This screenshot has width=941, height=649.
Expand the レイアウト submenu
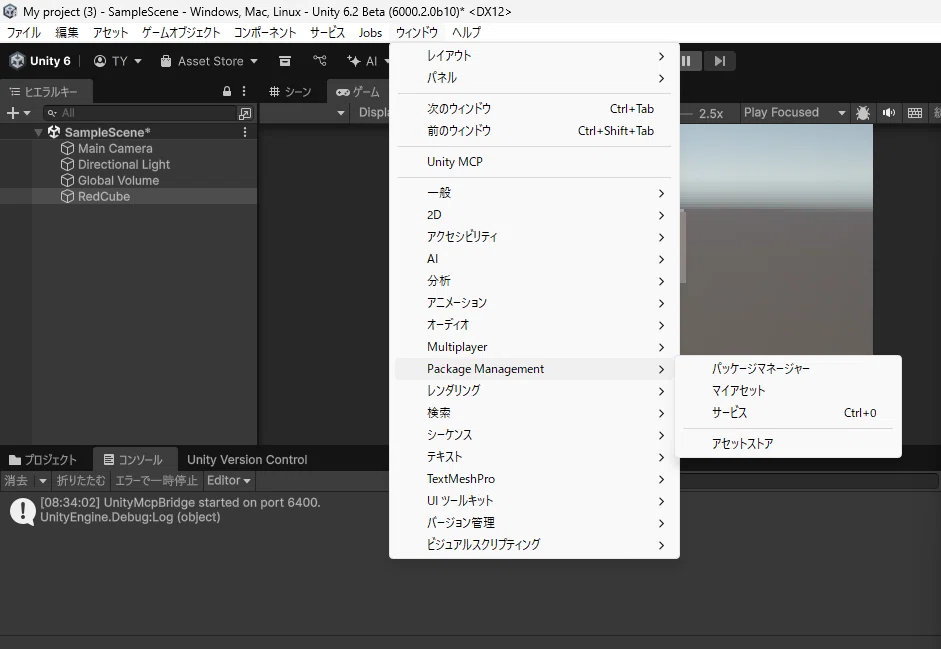[x=534, y=56]
